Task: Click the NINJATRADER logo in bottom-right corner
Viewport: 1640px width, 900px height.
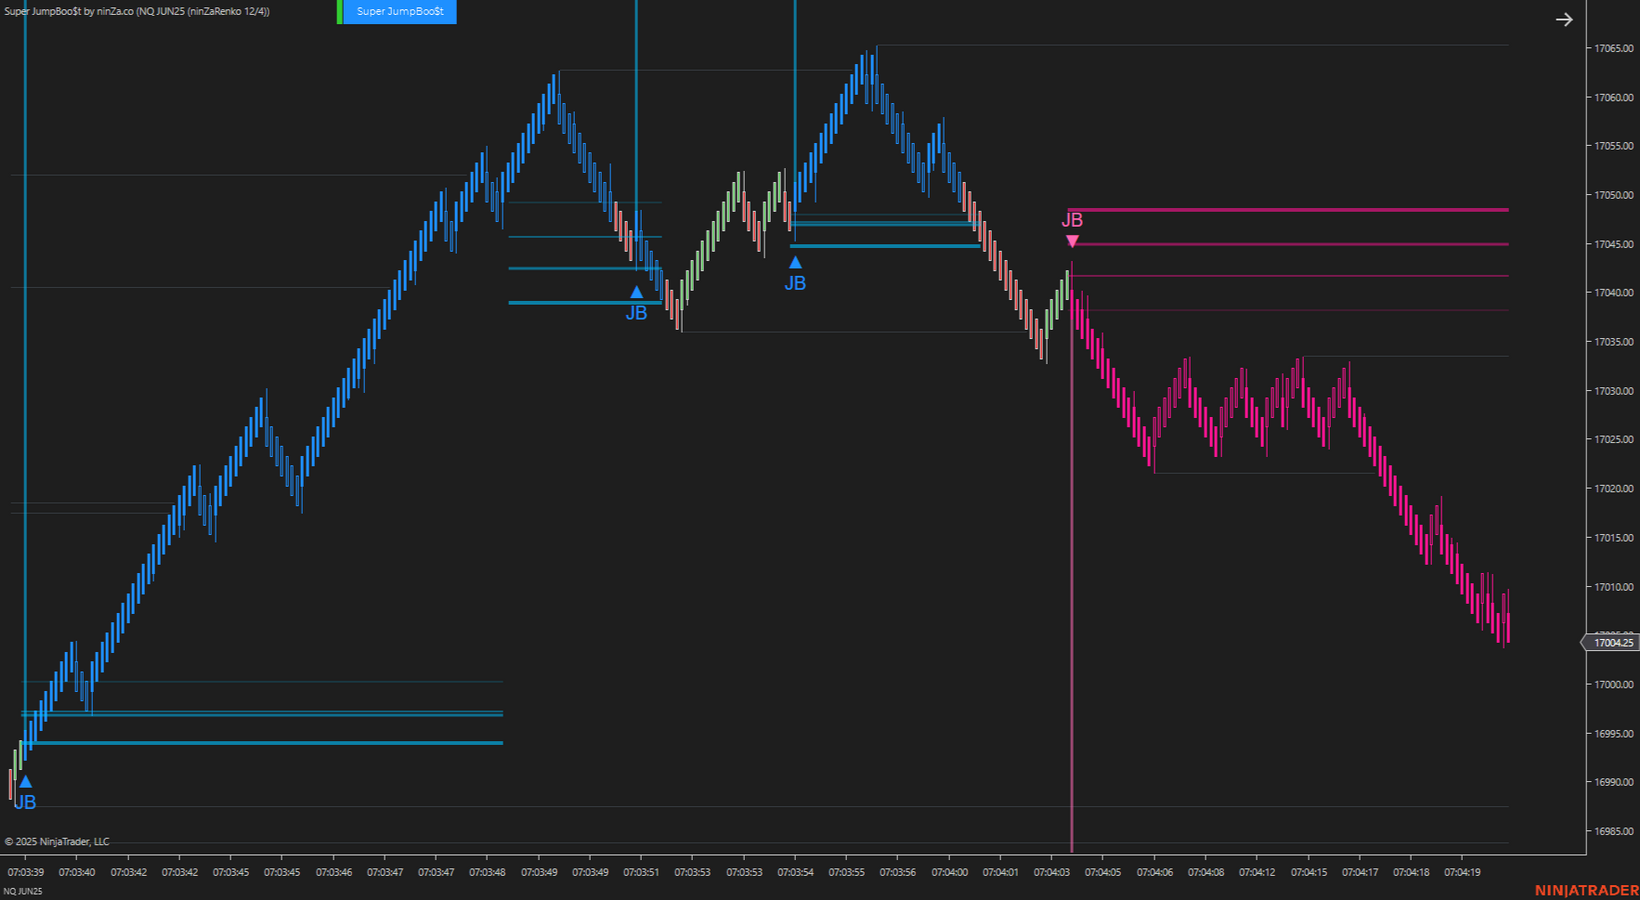Action: (1586, 890)
